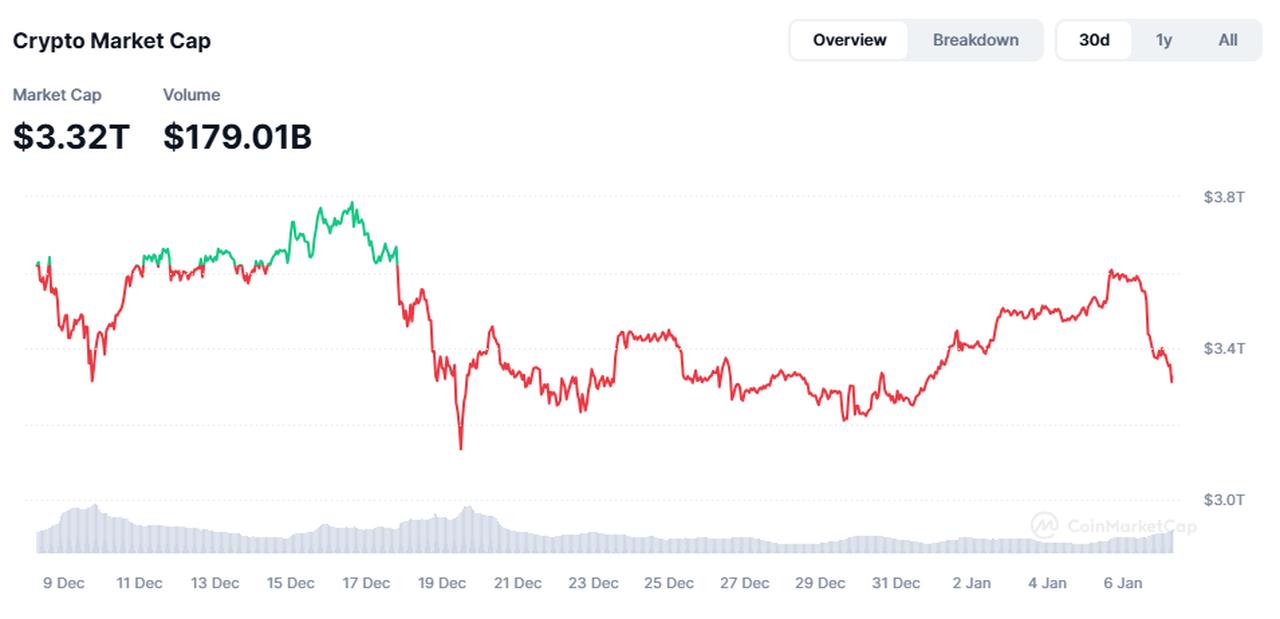Click the chart's highest green peak near 17 Dec
Image resolution: width=1280 pixels, height=619 pixels.
coord(352,201)
